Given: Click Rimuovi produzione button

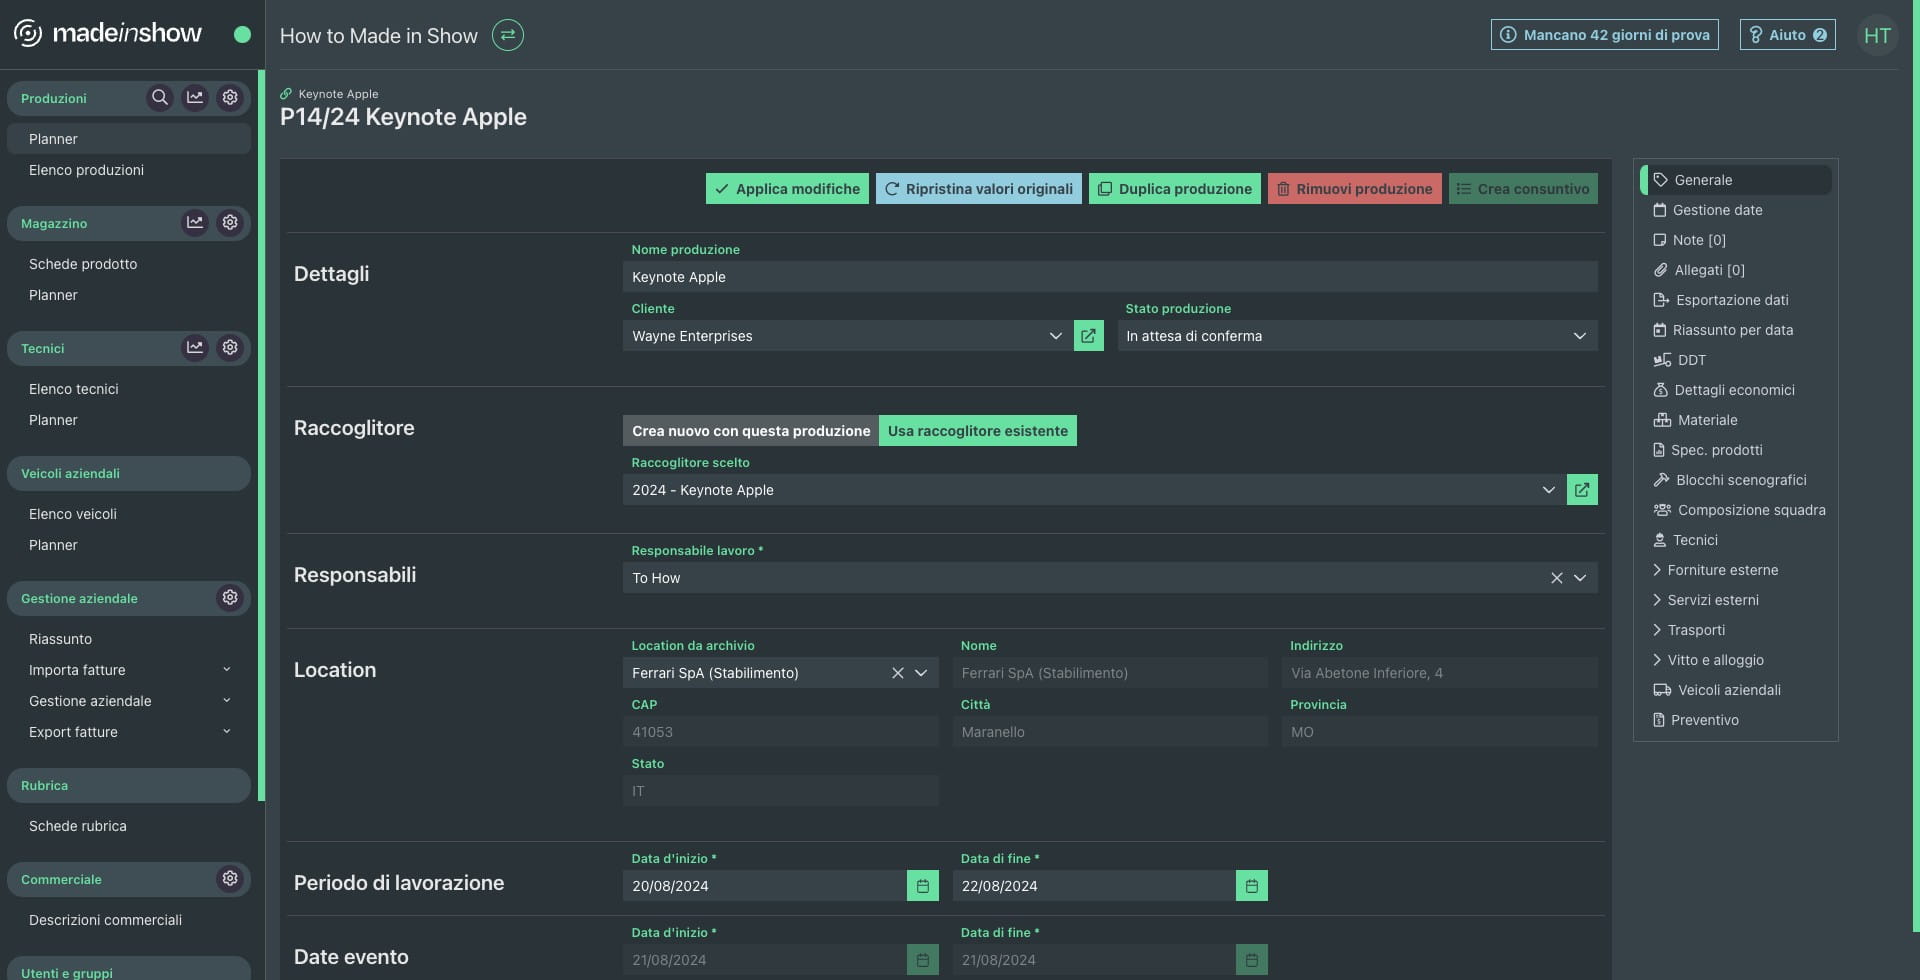Looking at the screenshot, I should (1355, 189).
